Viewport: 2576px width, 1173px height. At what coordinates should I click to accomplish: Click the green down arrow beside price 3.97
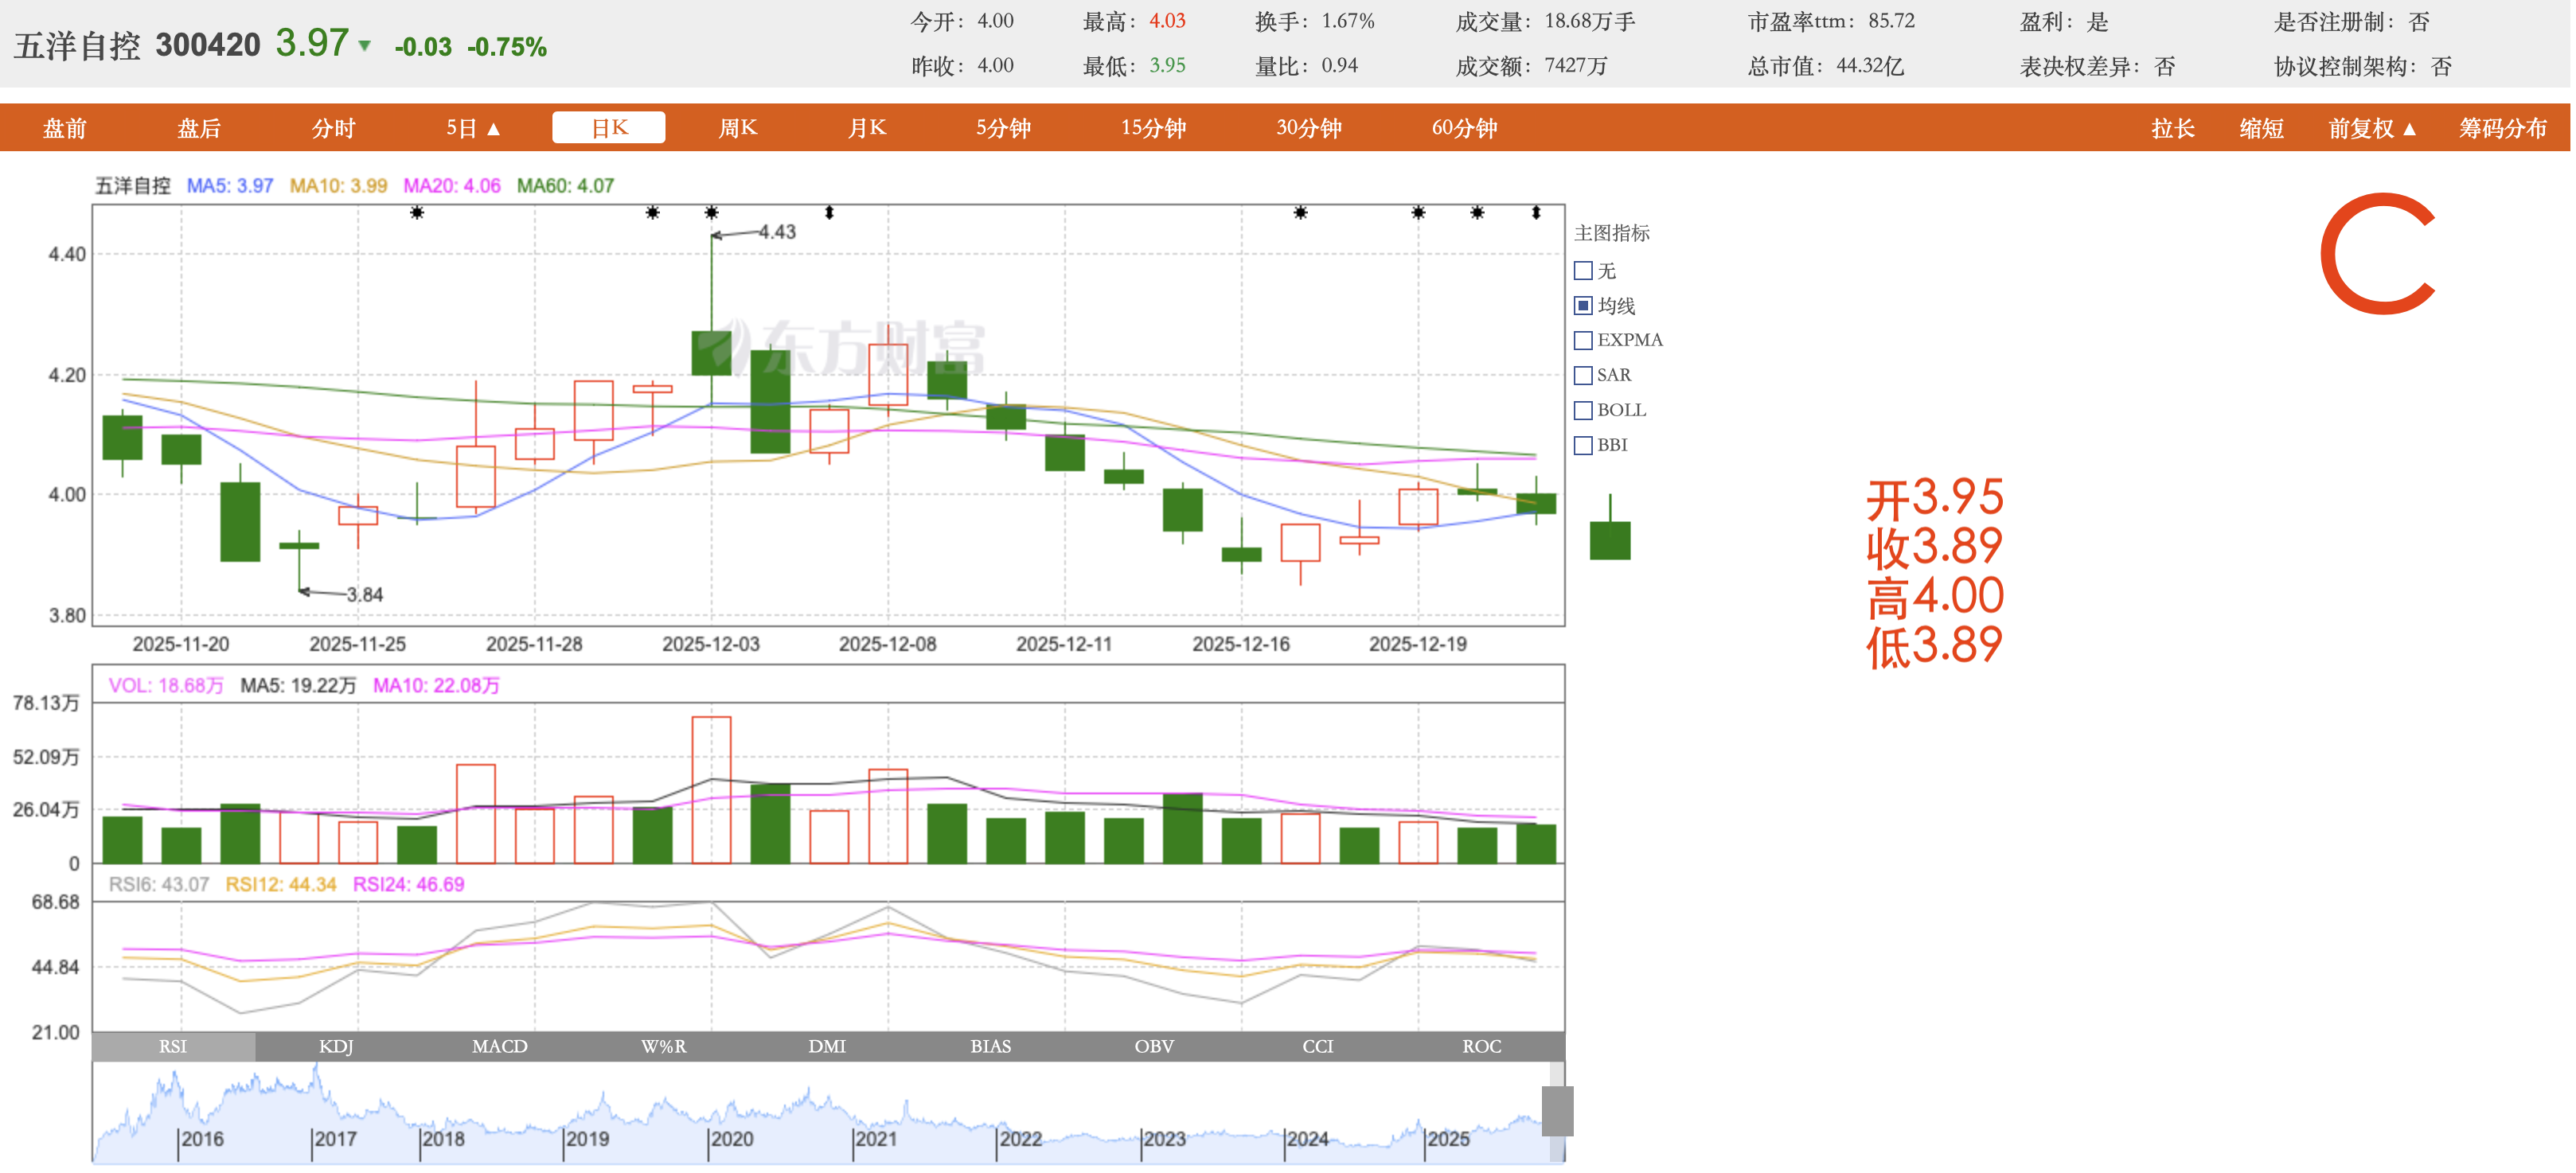pyautogui.click(x=365, y=46)
